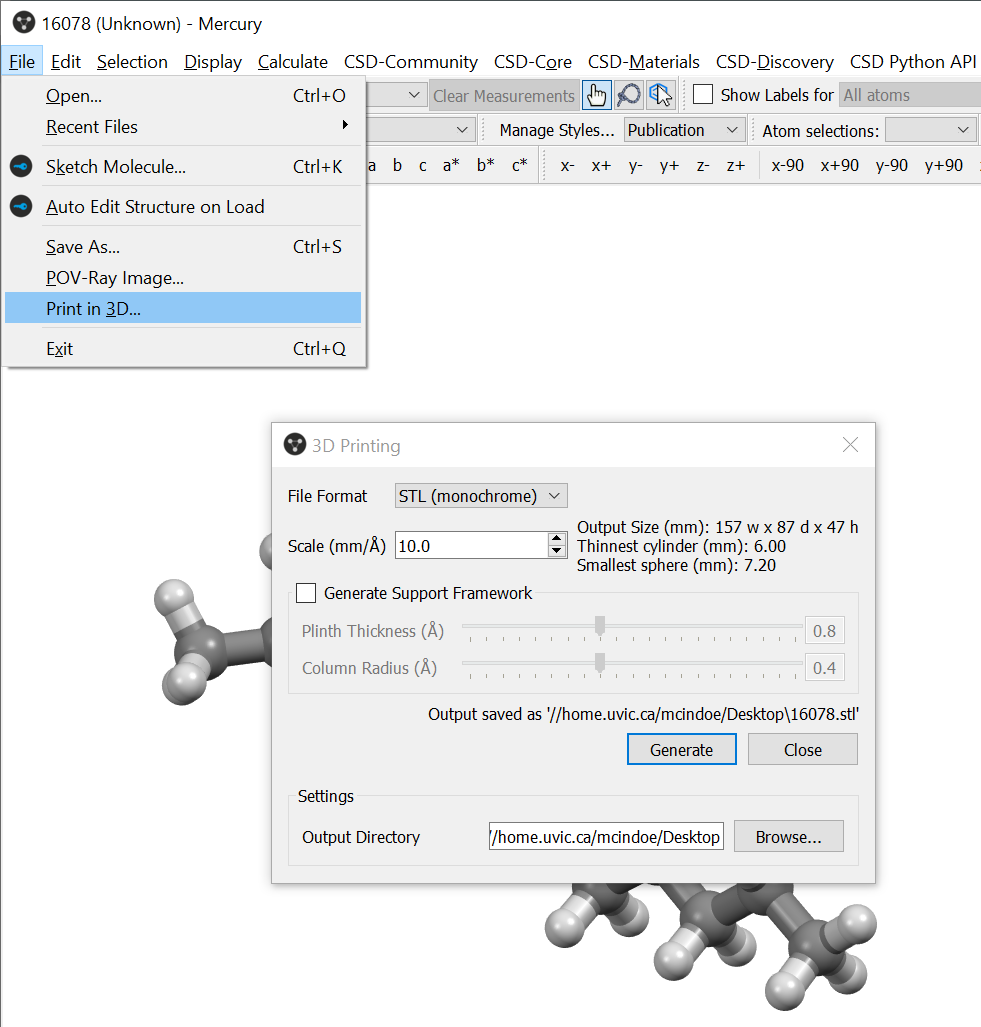
Task: Click the 3D Printing dialog logo icon
Action: [295, 445]
